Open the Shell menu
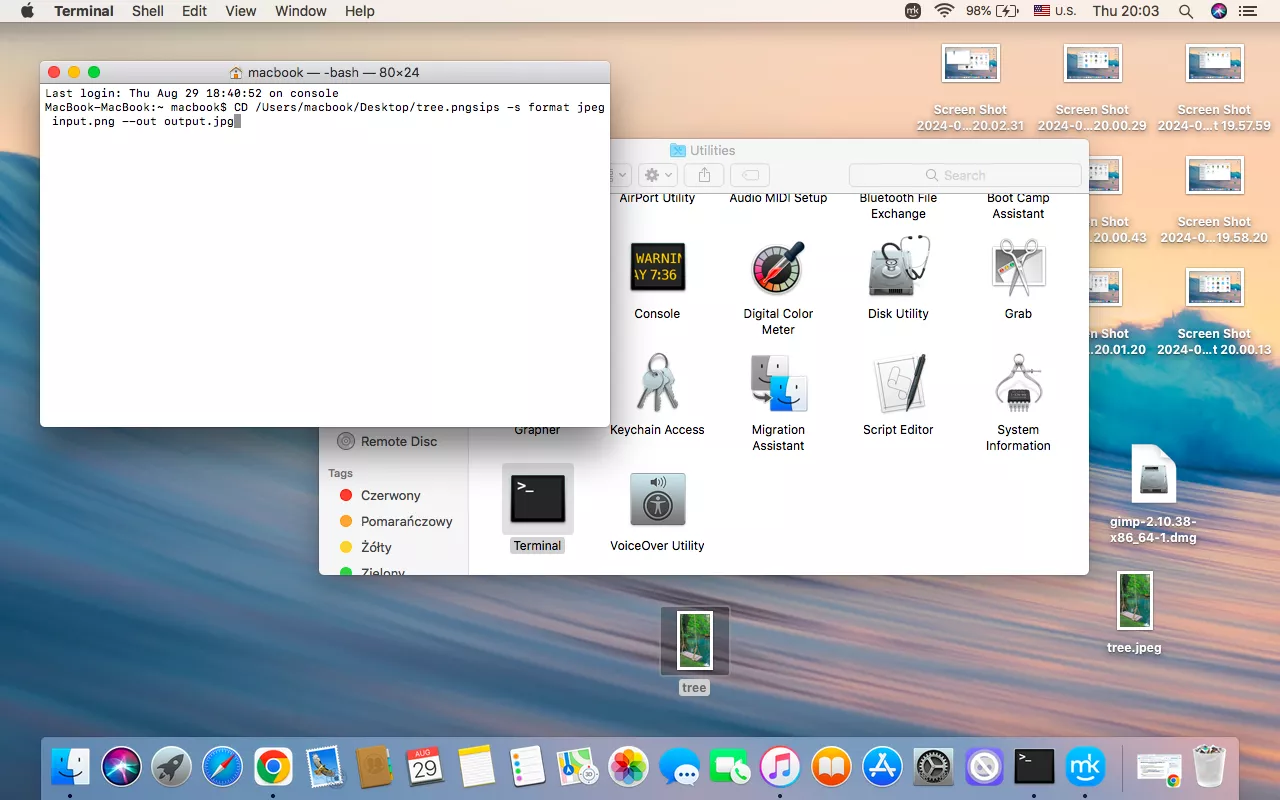 tap(148, 11)
